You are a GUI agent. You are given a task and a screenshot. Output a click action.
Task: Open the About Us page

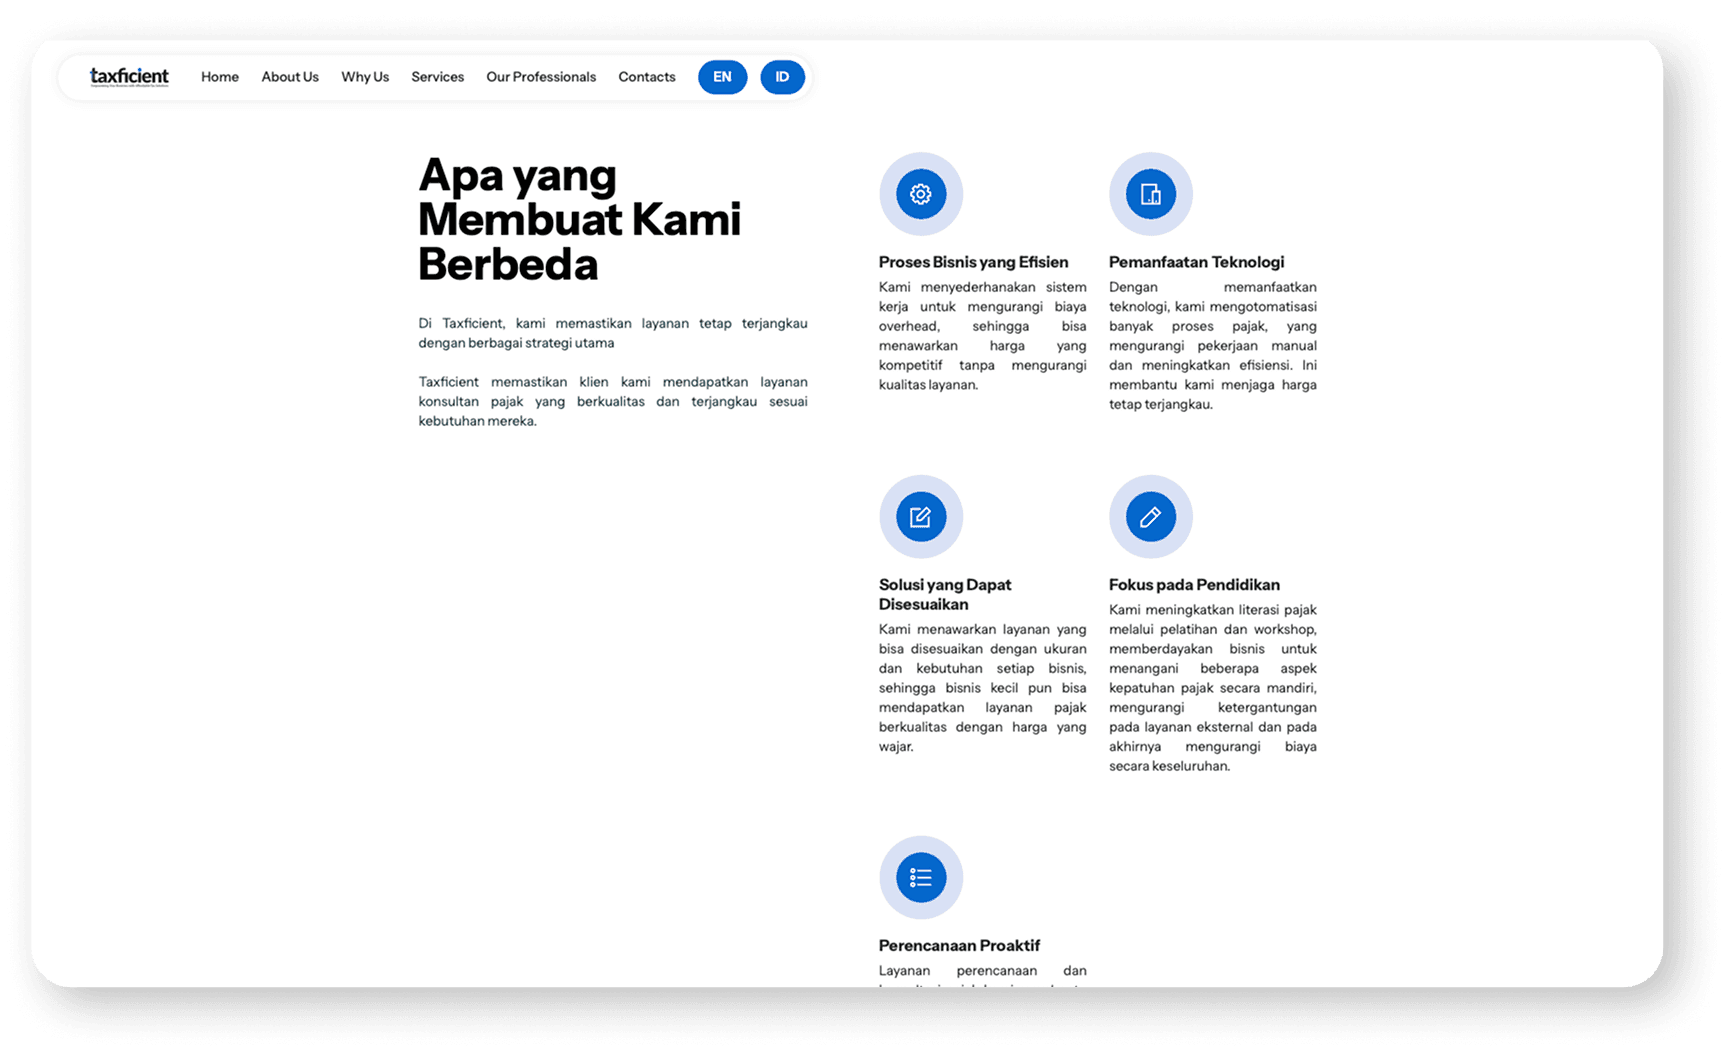coord(289,77)
